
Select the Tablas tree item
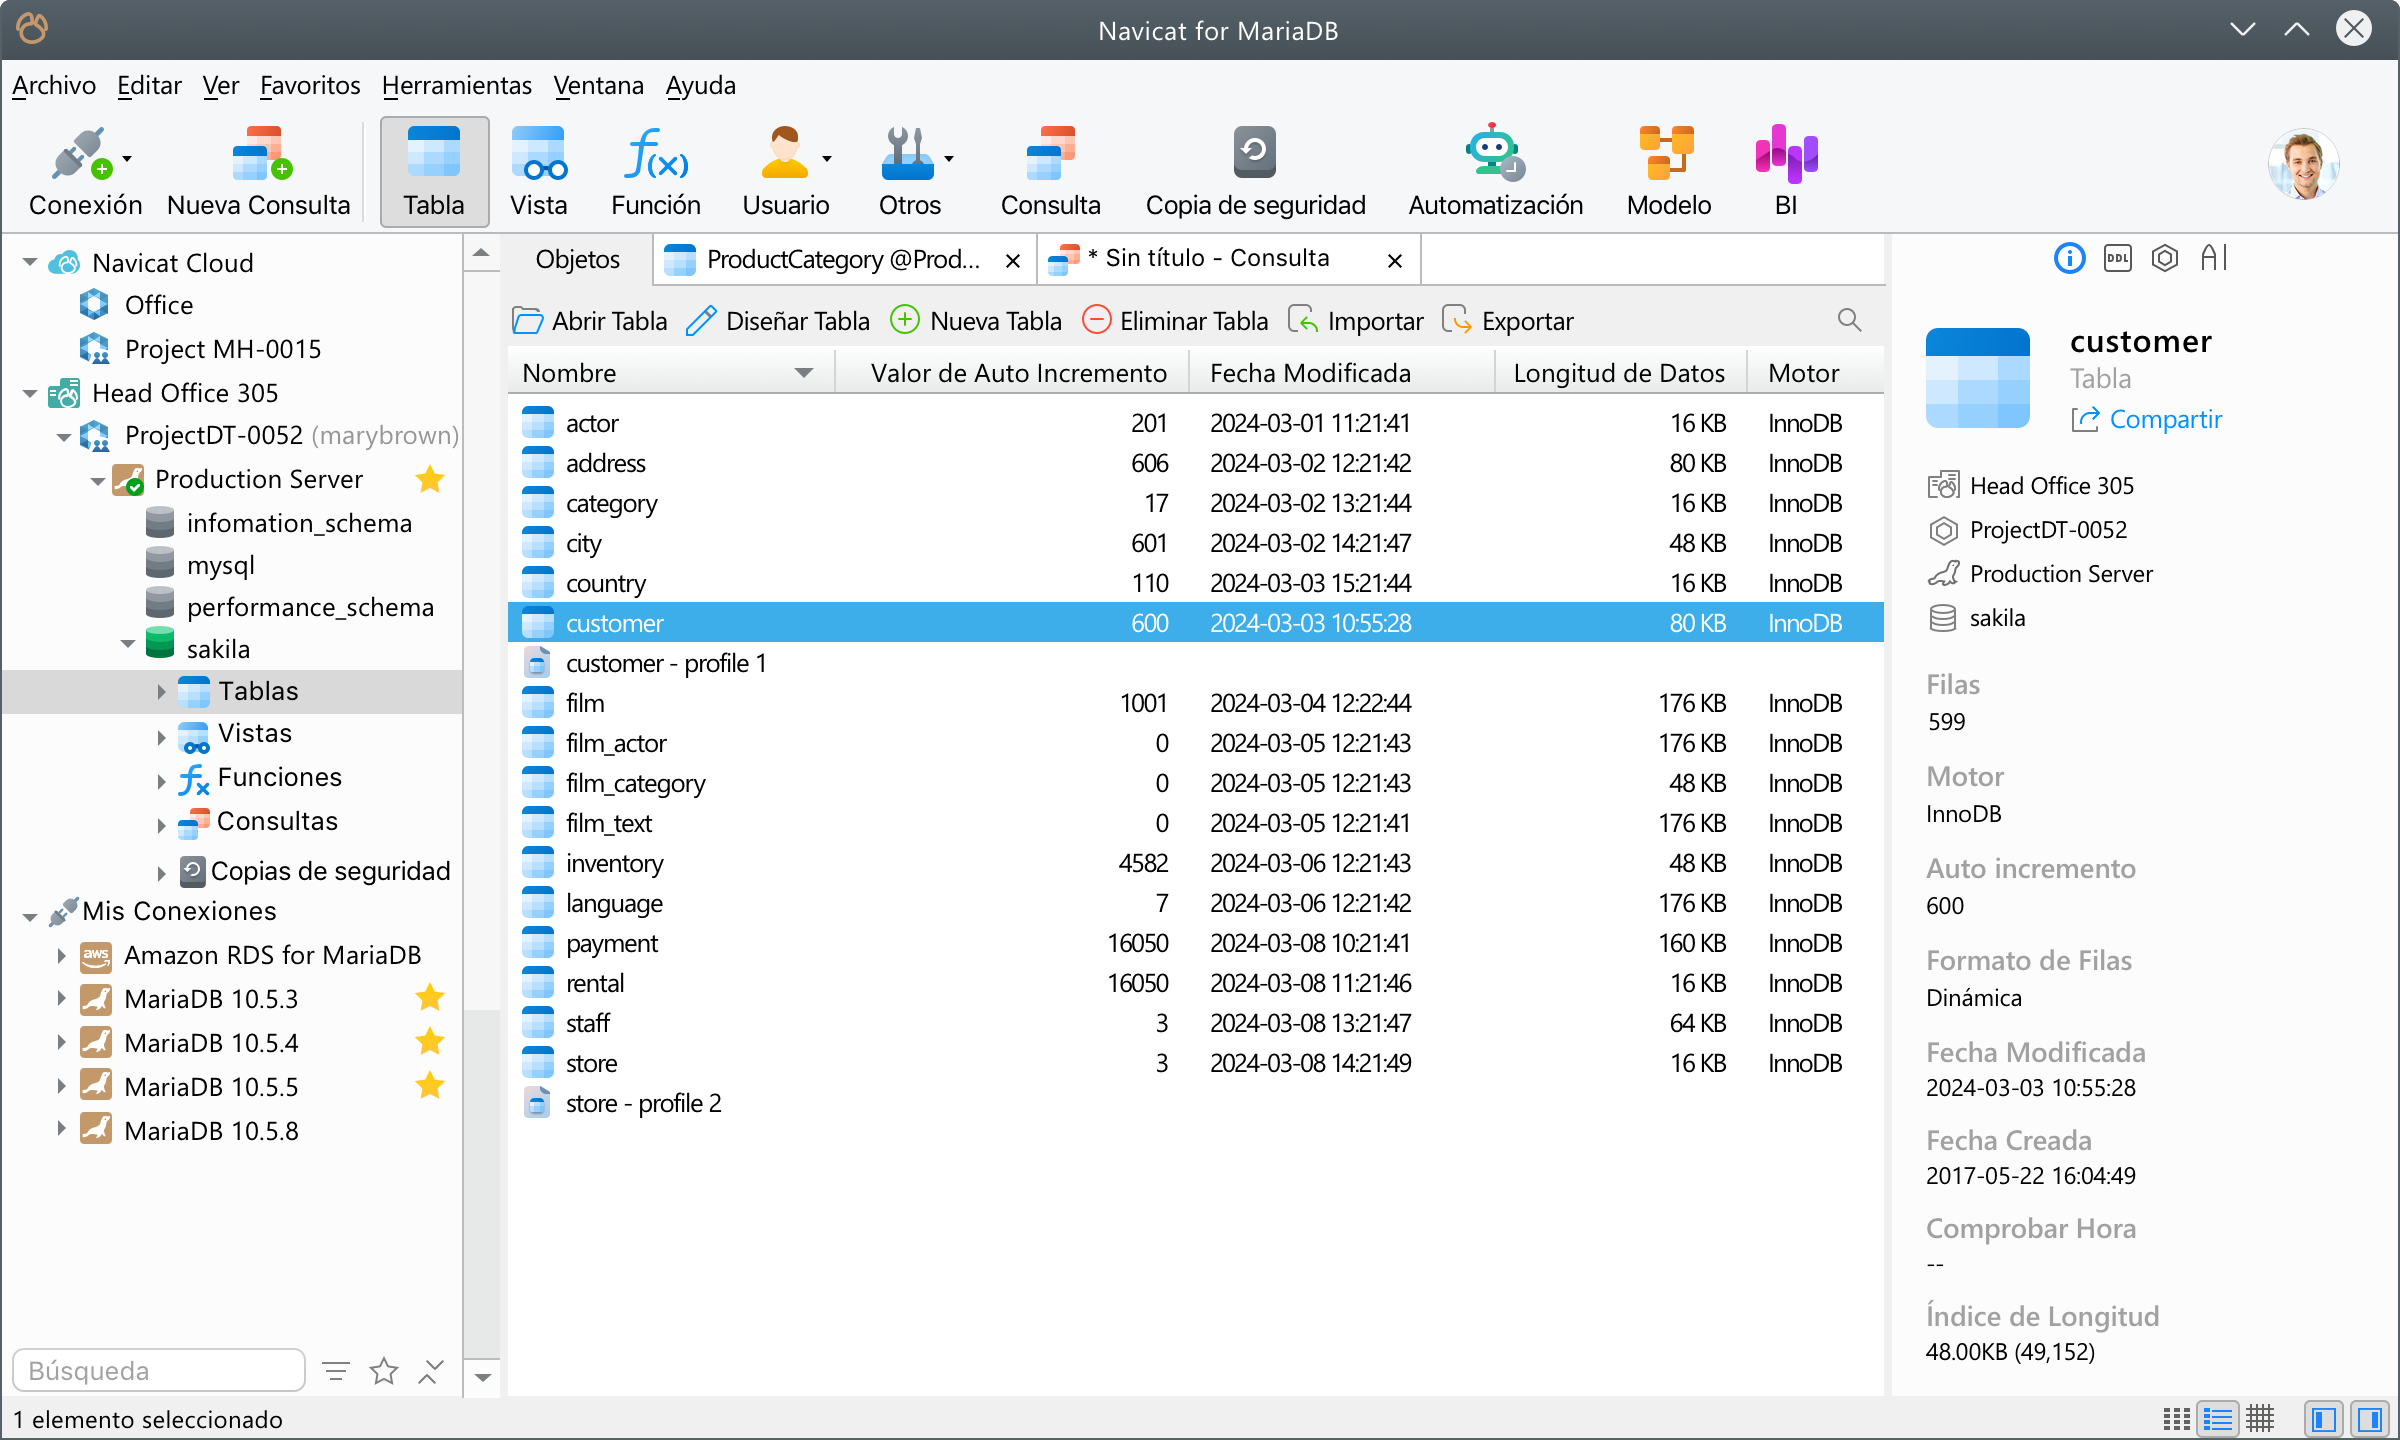click(x=232, y=691)
